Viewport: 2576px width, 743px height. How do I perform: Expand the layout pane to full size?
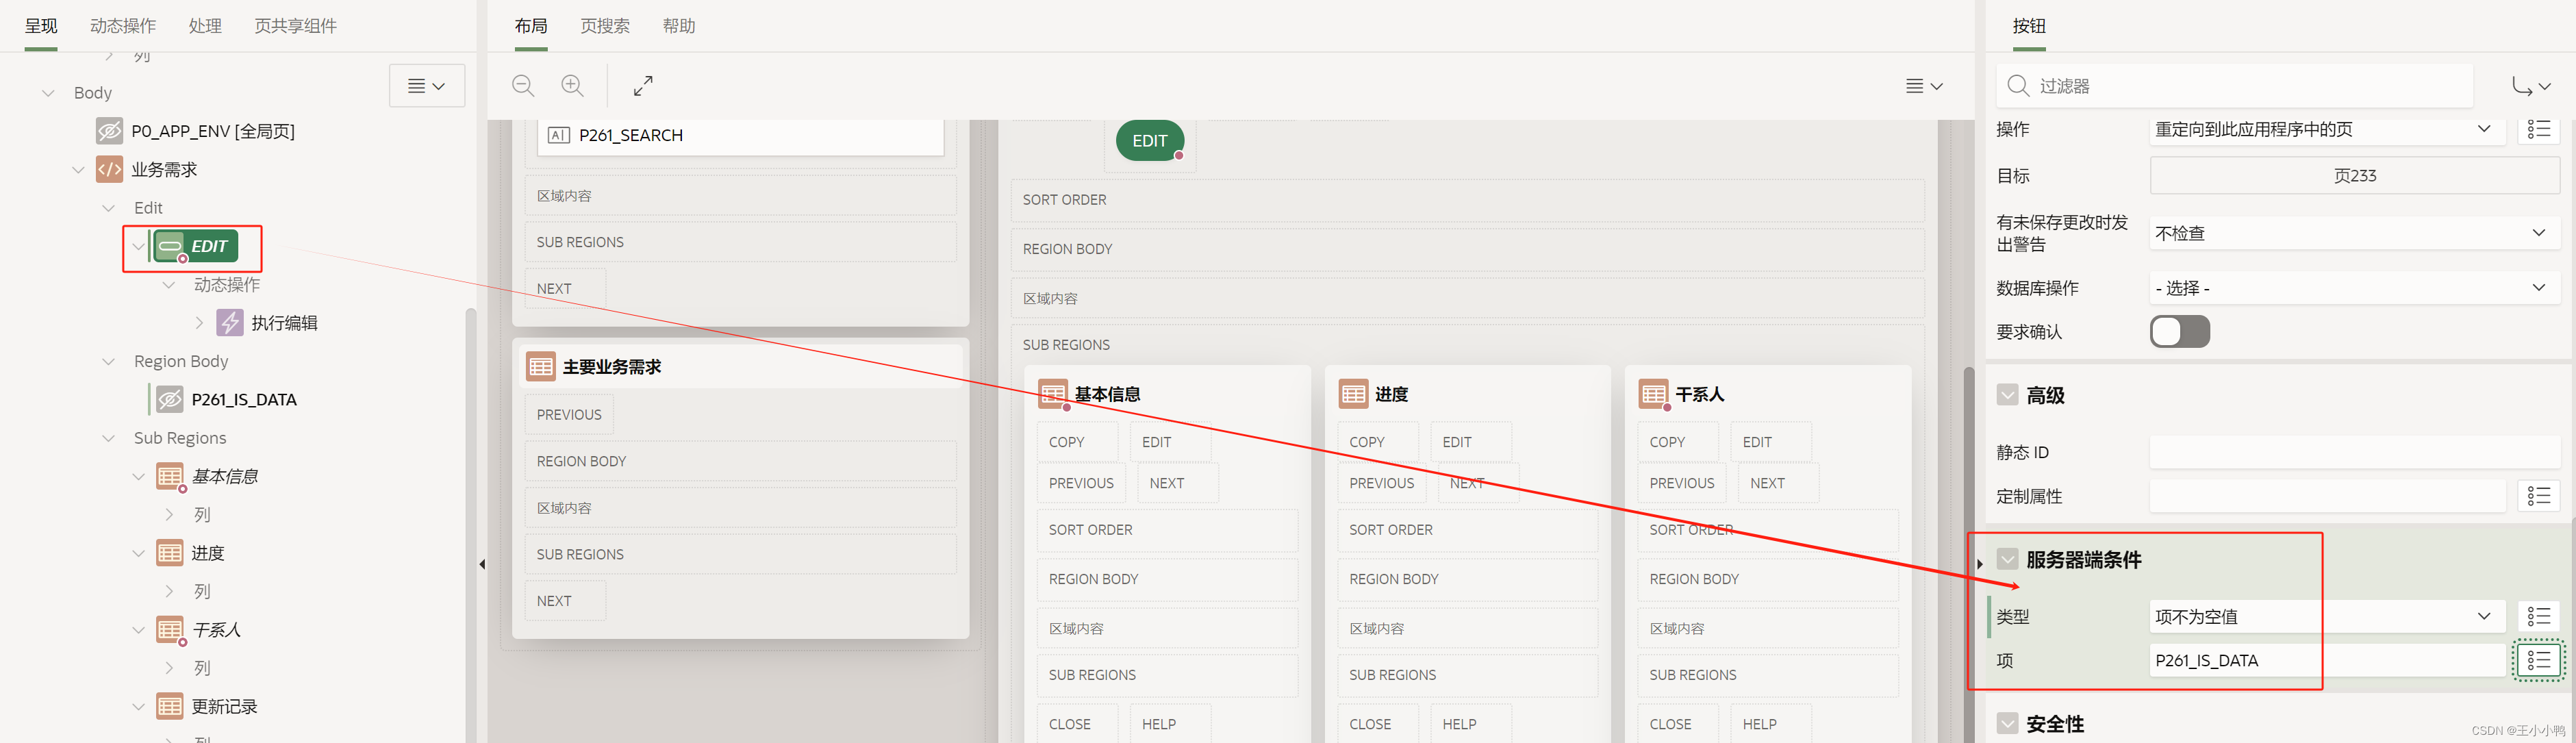coord(643,86)
